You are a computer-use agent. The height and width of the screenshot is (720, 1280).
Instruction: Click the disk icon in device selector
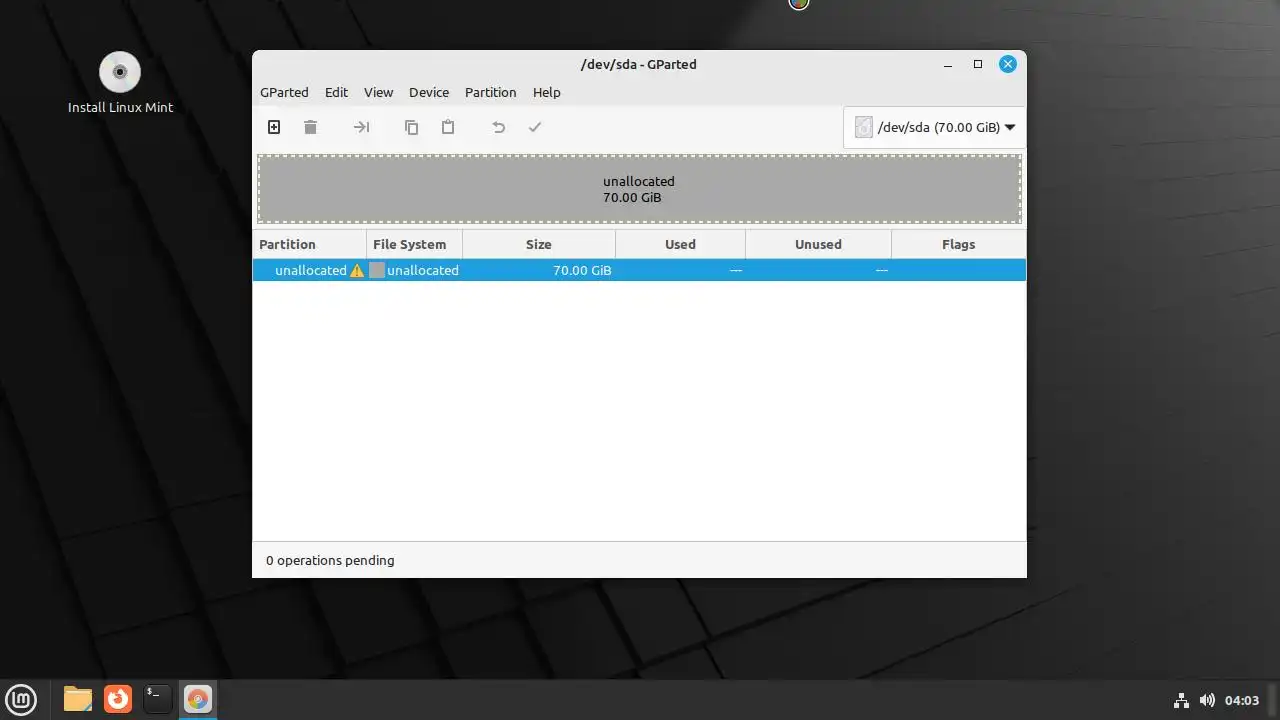pos(863,127)
